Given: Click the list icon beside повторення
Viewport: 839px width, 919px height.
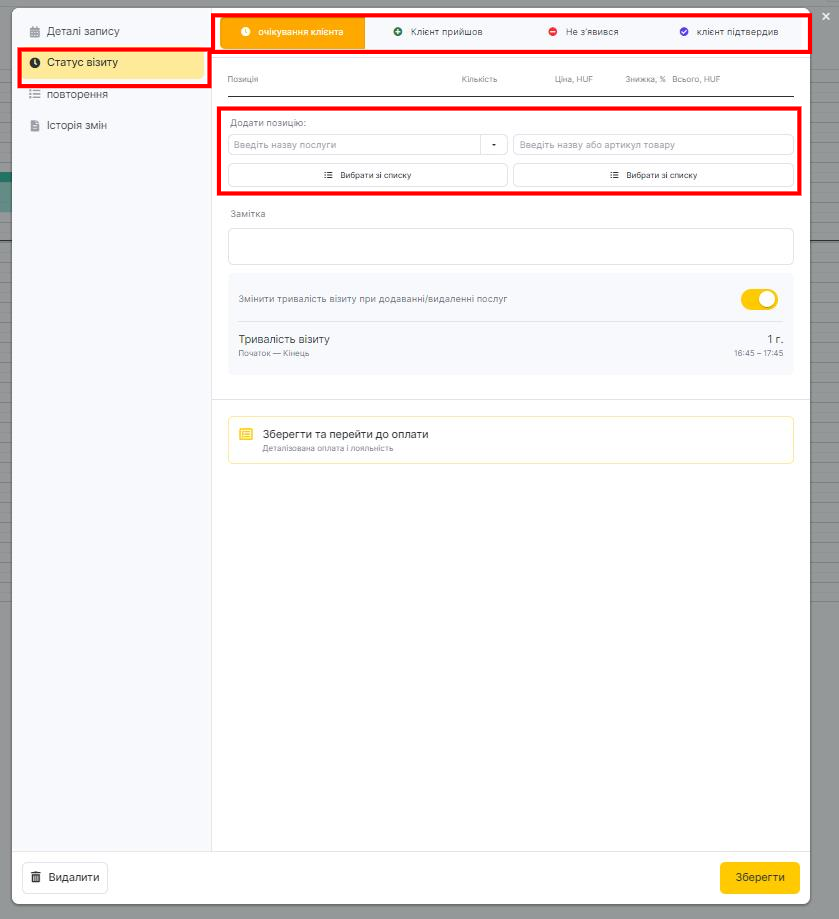Looking at the screenshot, I should 35,94.
